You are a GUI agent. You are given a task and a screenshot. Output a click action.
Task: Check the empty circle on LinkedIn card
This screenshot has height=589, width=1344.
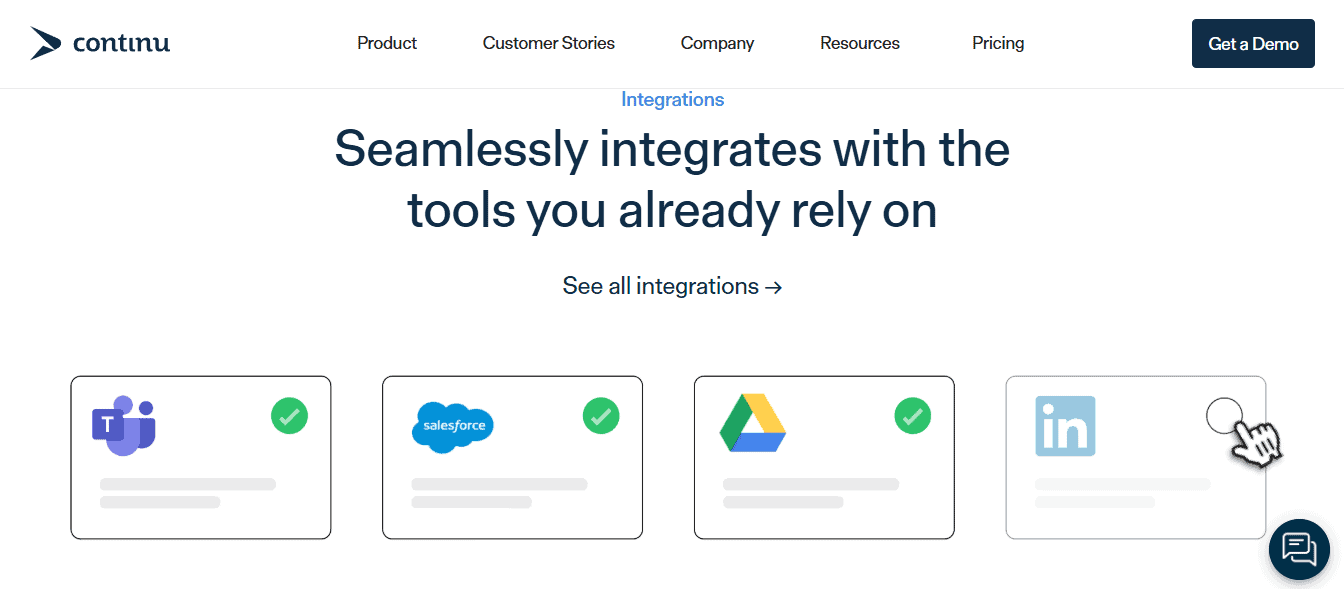click(1224, 415)
